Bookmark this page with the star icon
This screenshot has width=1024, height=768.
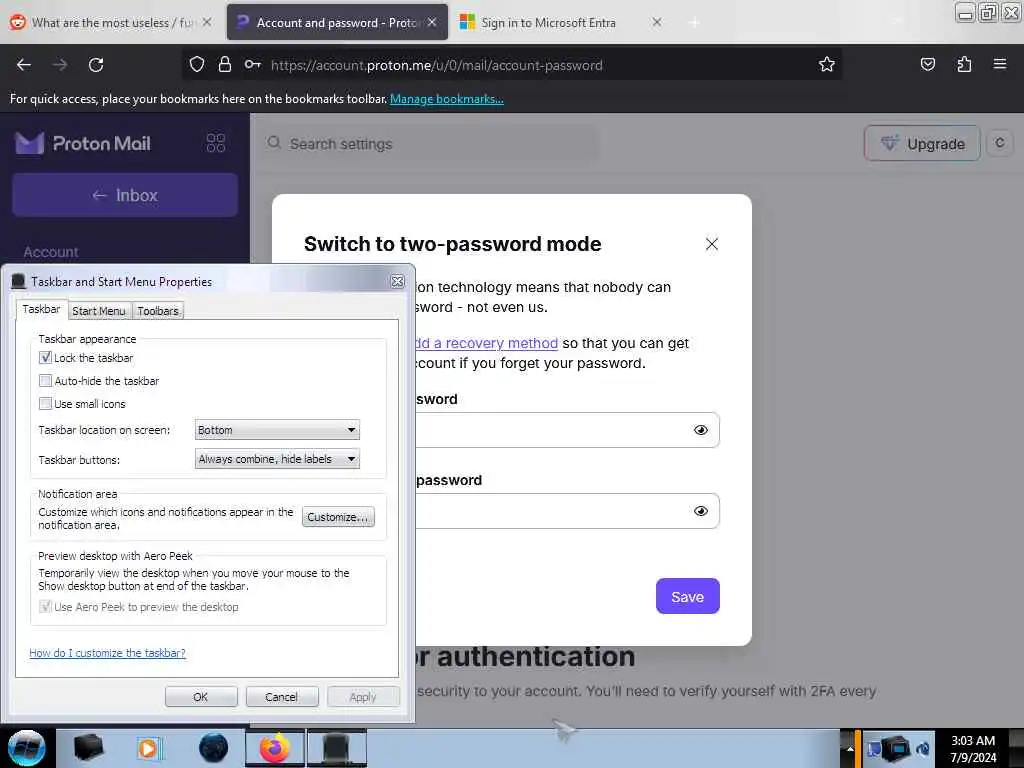827,64
